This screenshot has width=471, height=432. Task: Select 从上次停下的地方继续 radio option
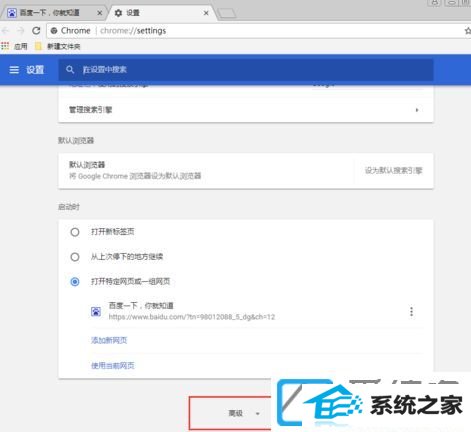75,257
